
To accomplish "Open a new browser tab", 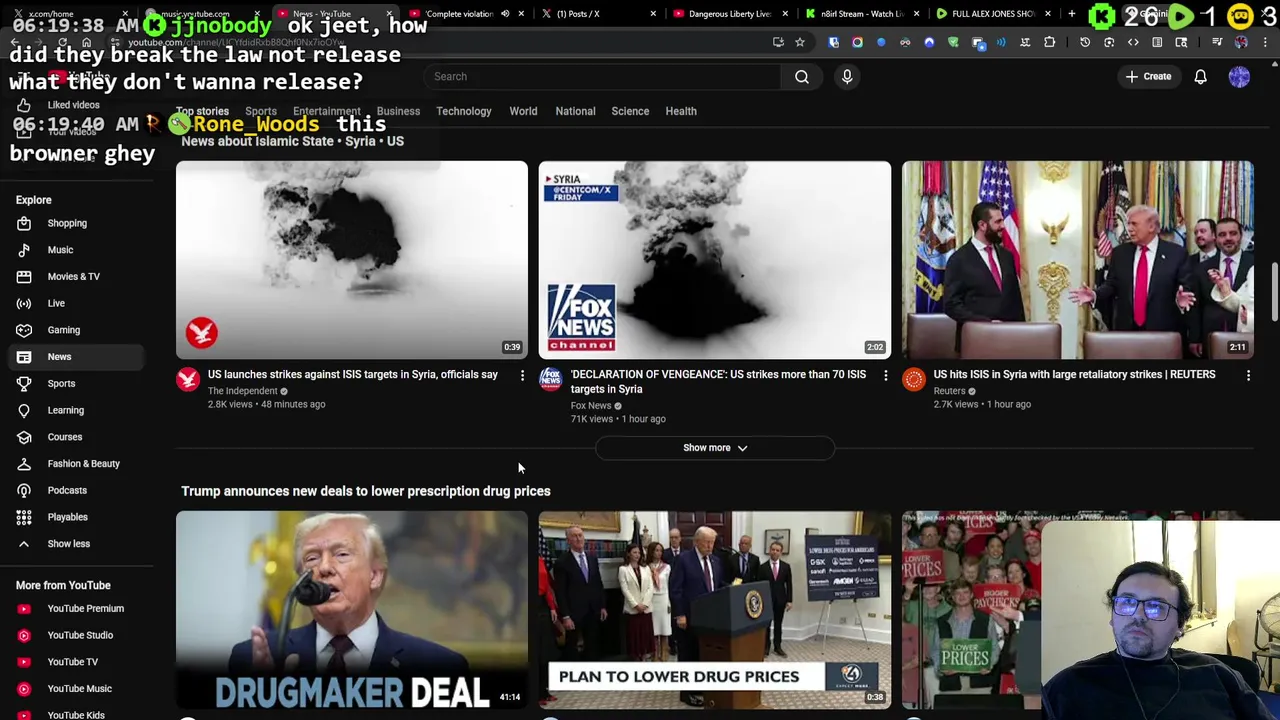I will pos(1072,14).
